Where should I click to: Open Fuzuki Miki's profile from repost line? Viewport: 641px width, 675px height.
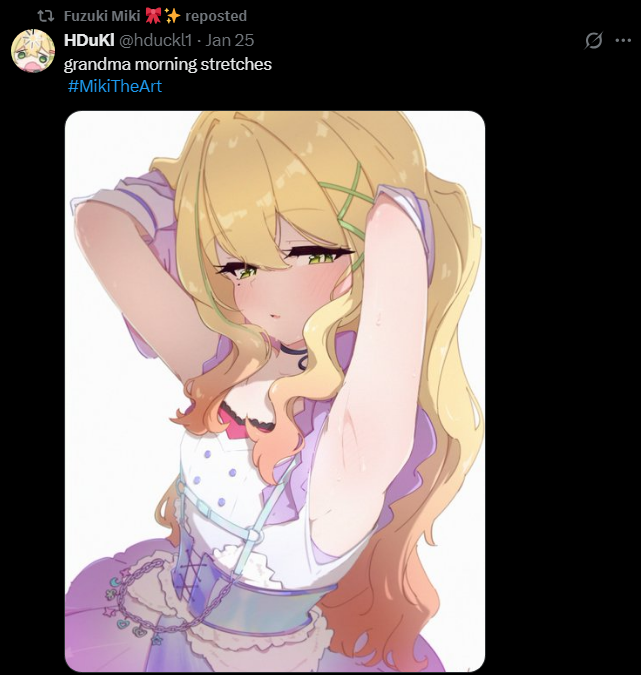pos(102,16)
